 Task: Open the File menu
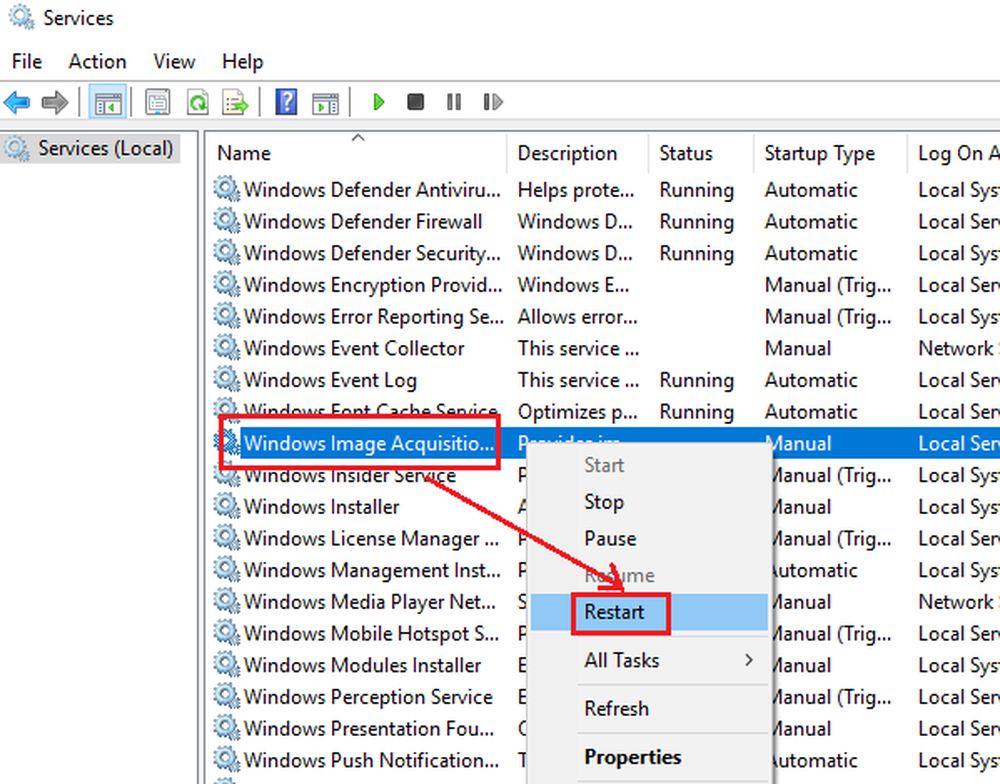pyautogui.click(x=27, y=61)
